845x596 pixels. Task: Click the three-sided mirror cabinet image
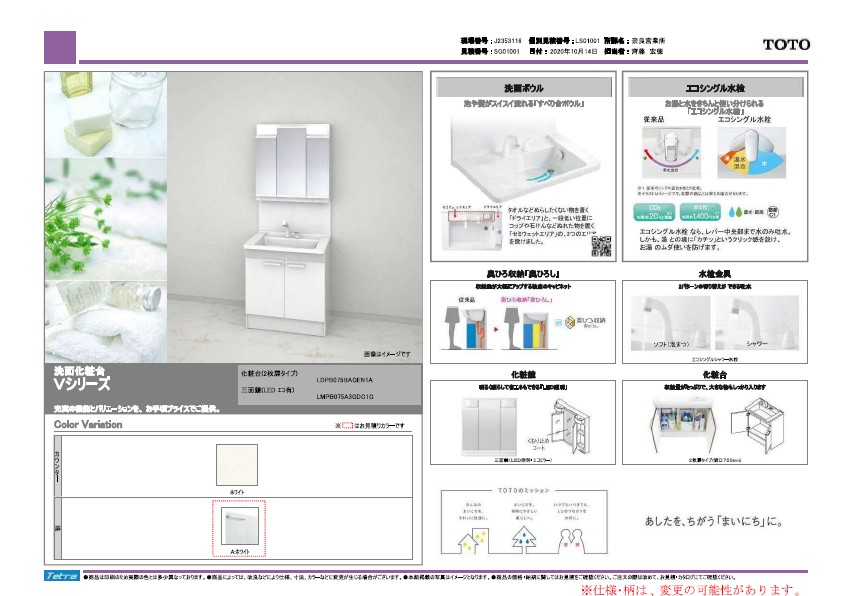(487, 426)
